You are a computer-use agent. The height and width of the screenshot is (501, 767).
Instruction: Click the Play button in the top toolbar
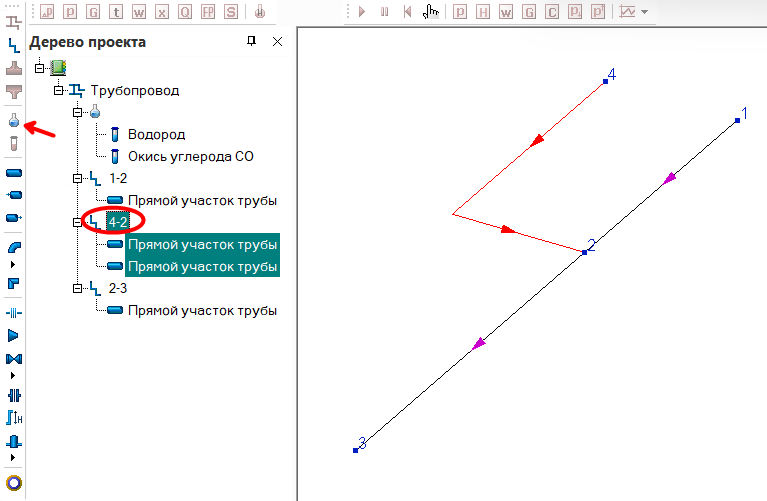pos(362,12)
